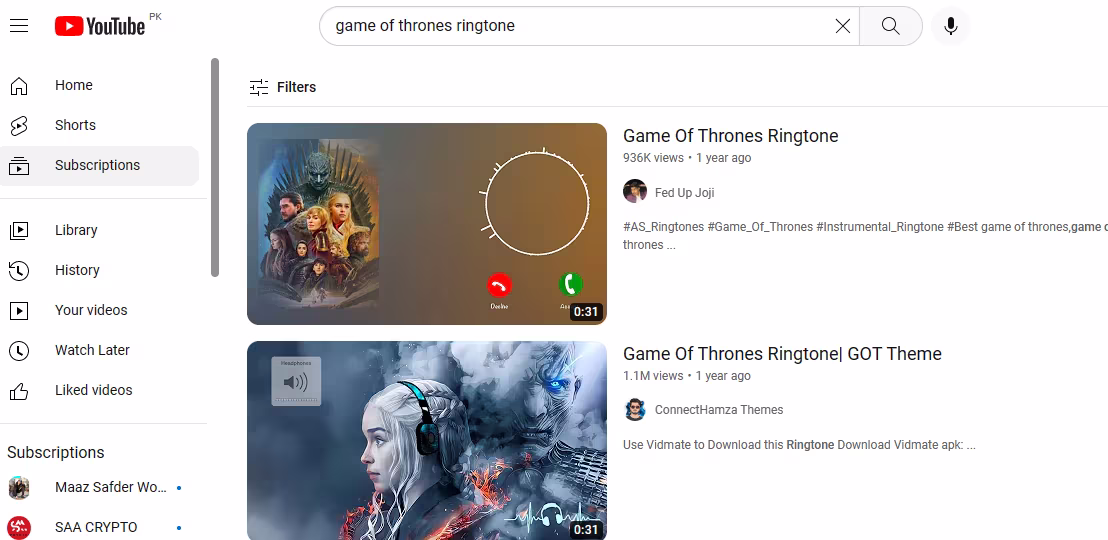Open Liked videos playlist
1108x540 pixels.
[x=99, y=390]
